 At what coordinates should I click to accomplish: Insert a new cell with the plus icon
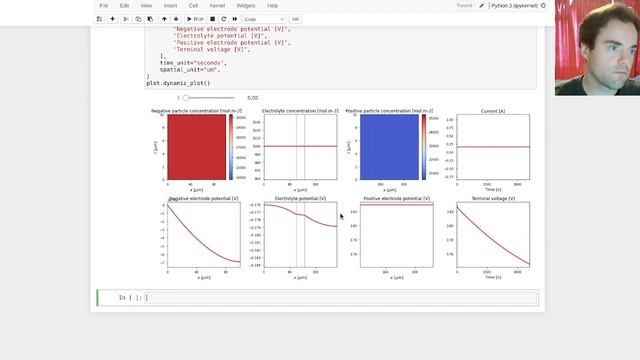click(112, 19)
